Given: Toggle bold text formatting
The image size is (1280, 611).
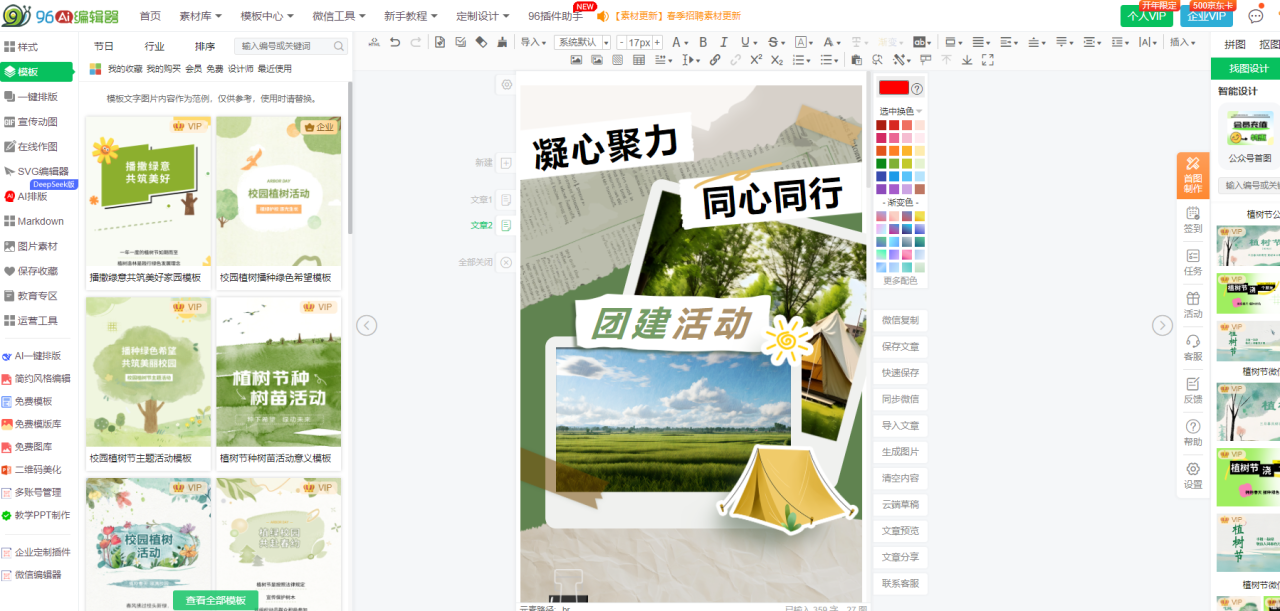Looking at the screenshot, I should point(703,42).
